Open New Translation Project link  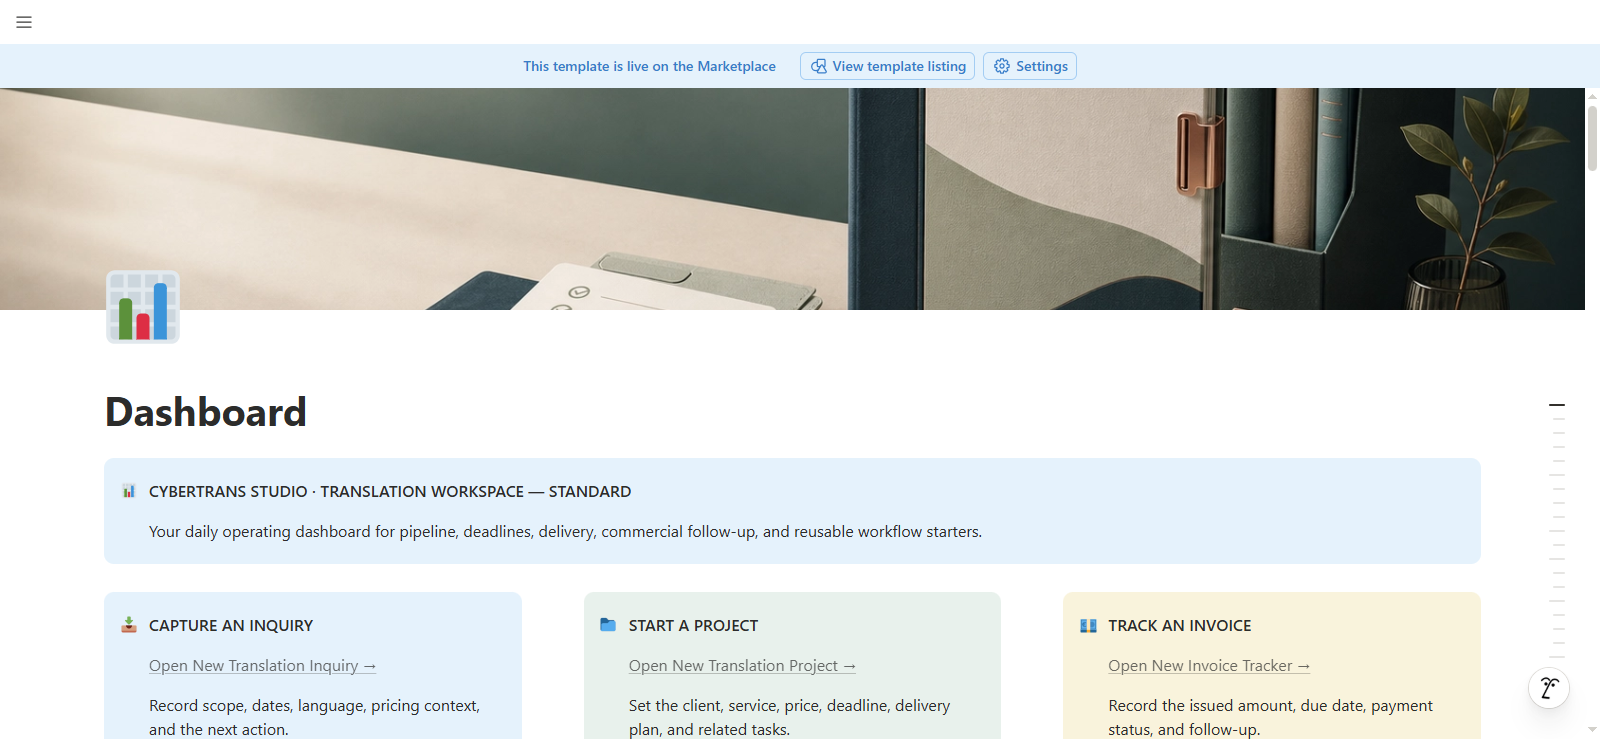(x=742, y=666)
